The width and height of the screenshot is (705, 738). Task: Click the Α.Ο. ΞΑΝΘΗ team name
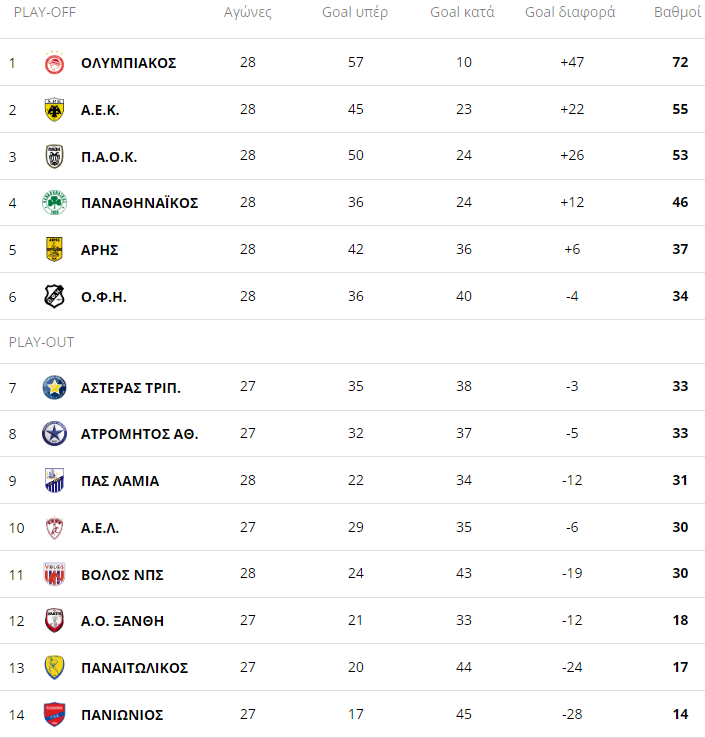point(122,621)
